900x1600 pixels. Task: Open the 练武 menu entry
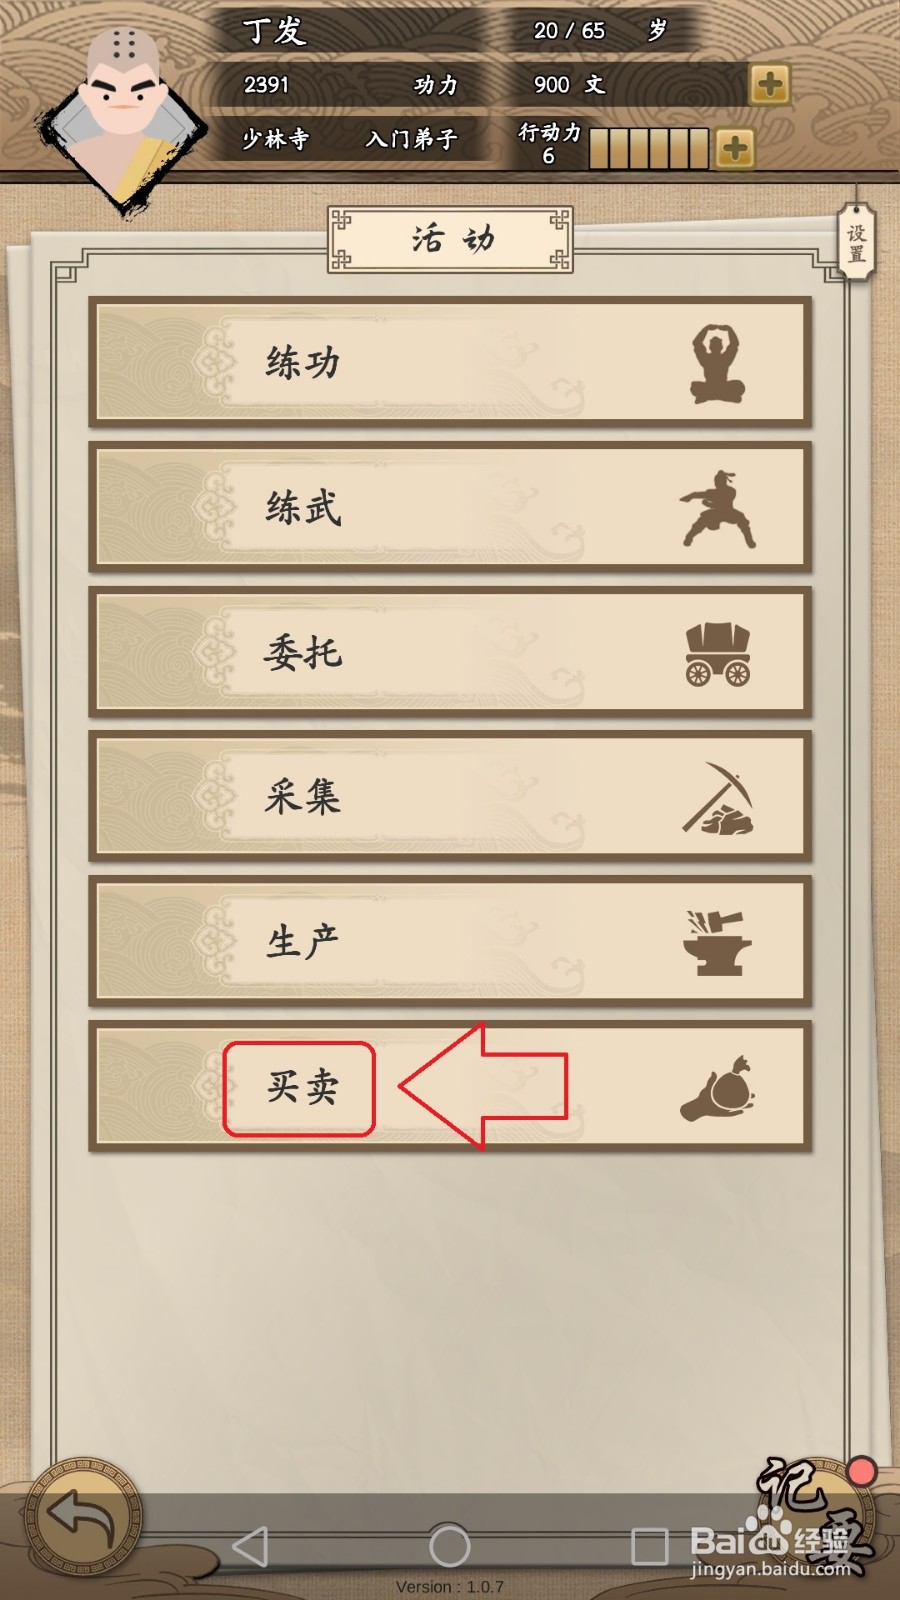(x=449, y=508)
